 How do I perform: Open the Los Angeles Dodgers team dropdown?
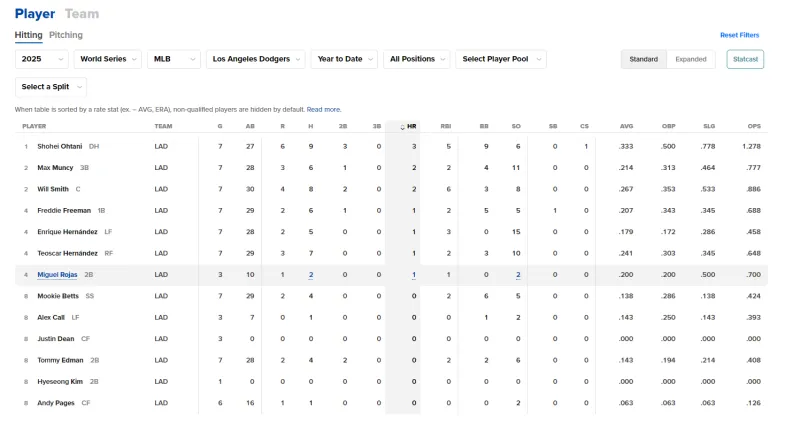tap(254, 59)
